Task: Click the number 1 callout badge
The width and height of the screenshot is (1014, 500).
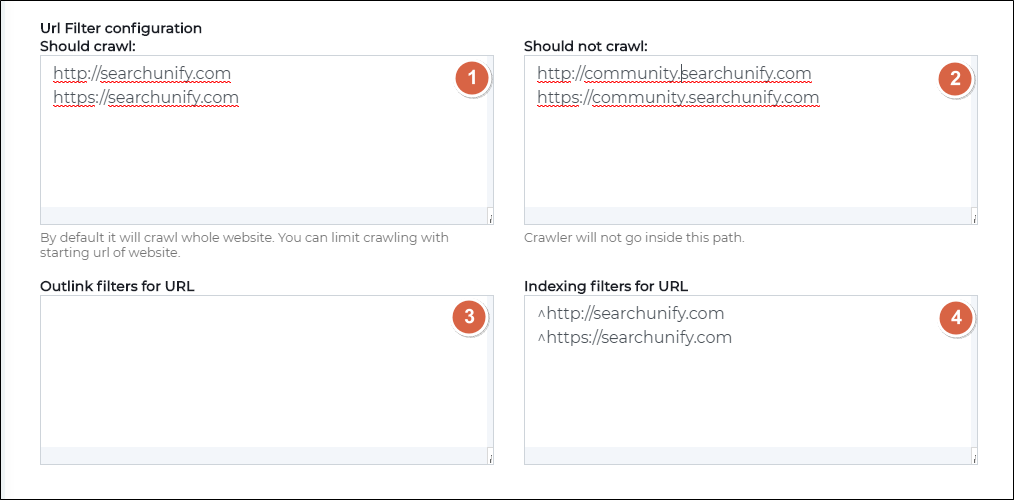Action: click(471, 79)
